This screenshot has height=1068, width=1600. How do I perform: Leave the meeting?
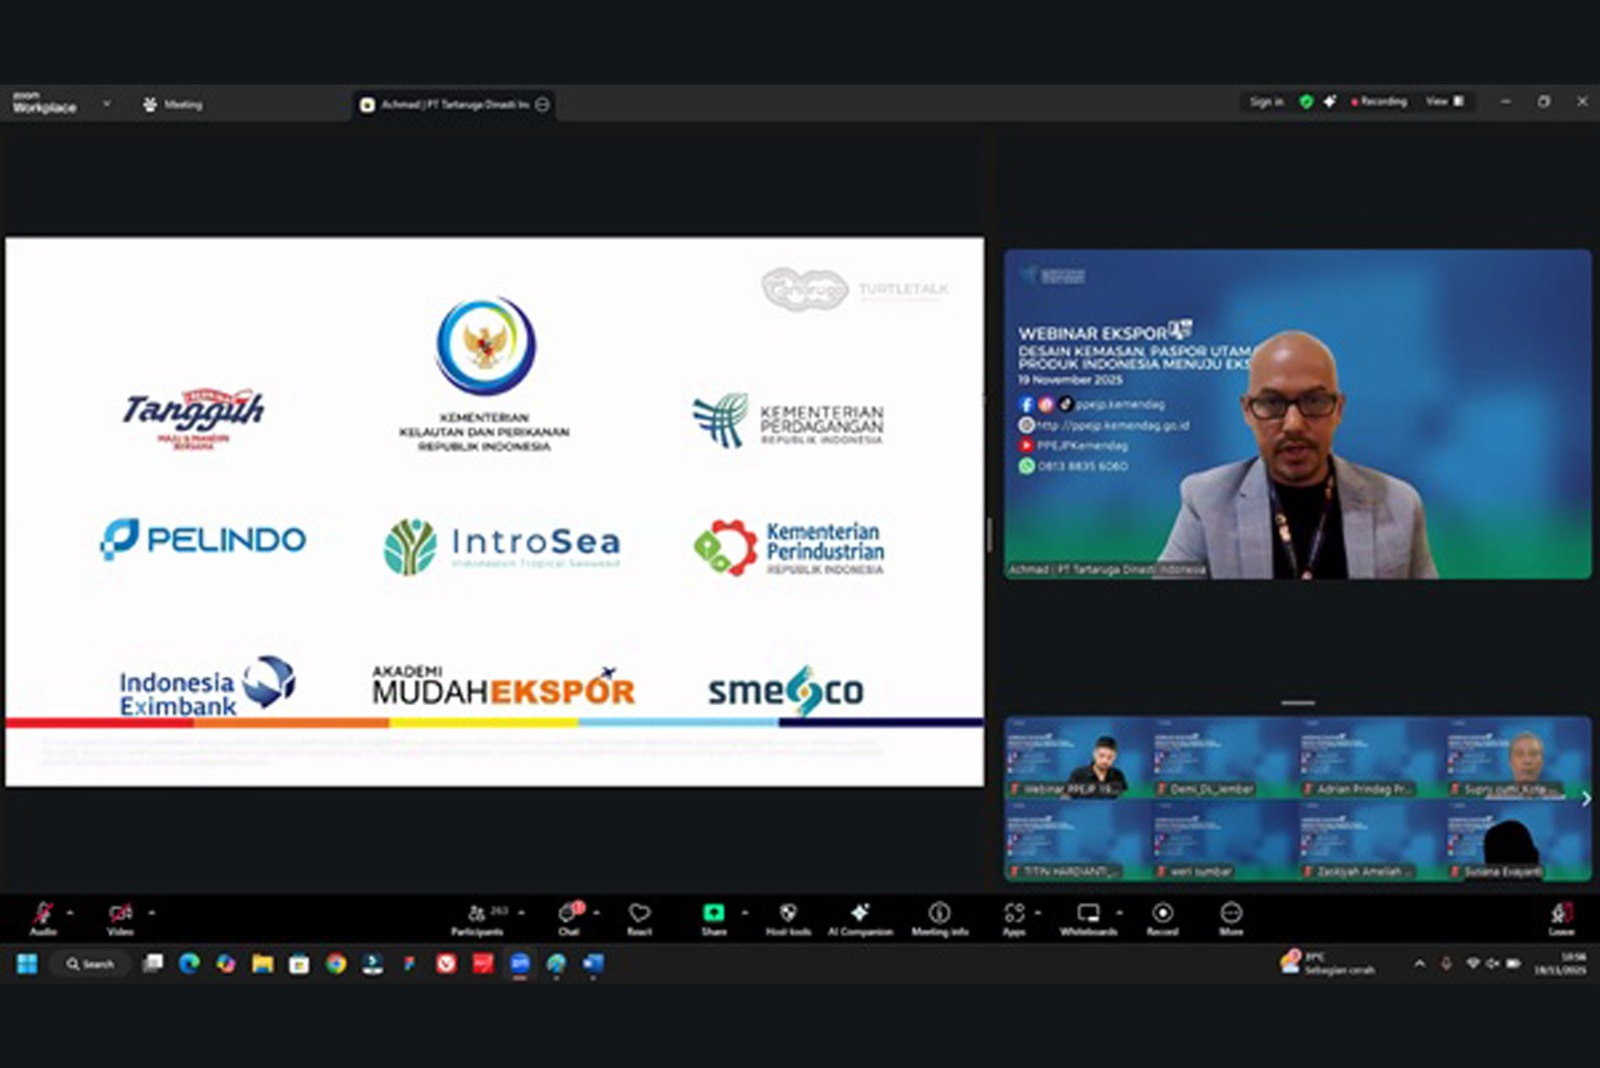point(1561,916)
